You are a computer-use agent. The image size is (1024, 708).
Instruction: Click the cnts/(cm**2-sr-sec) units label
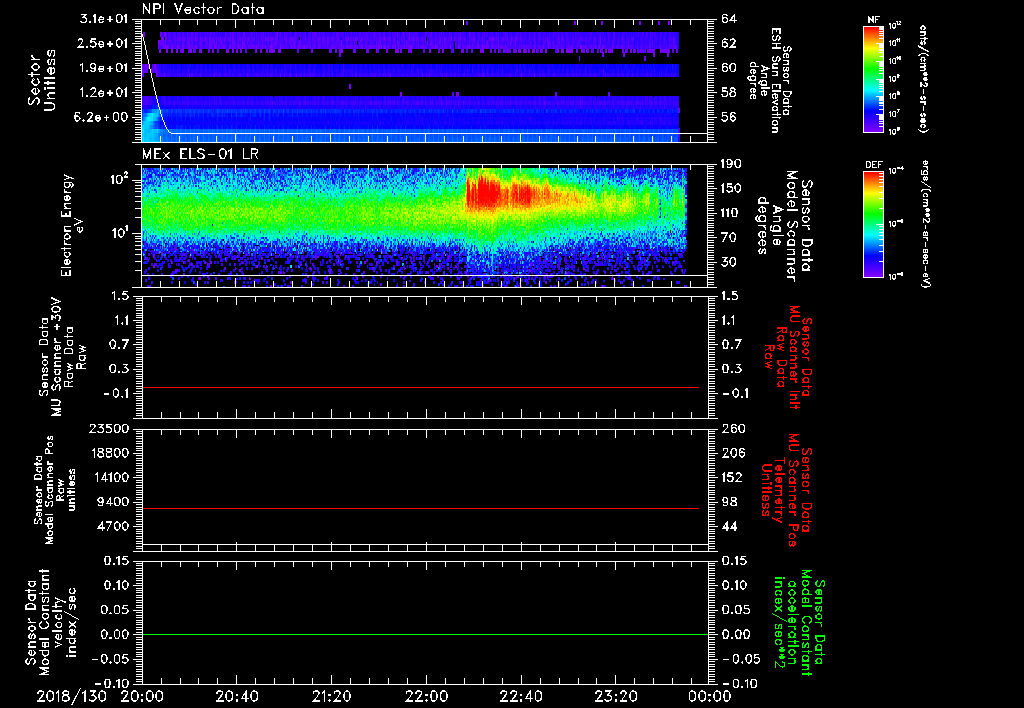click(923, 78)
